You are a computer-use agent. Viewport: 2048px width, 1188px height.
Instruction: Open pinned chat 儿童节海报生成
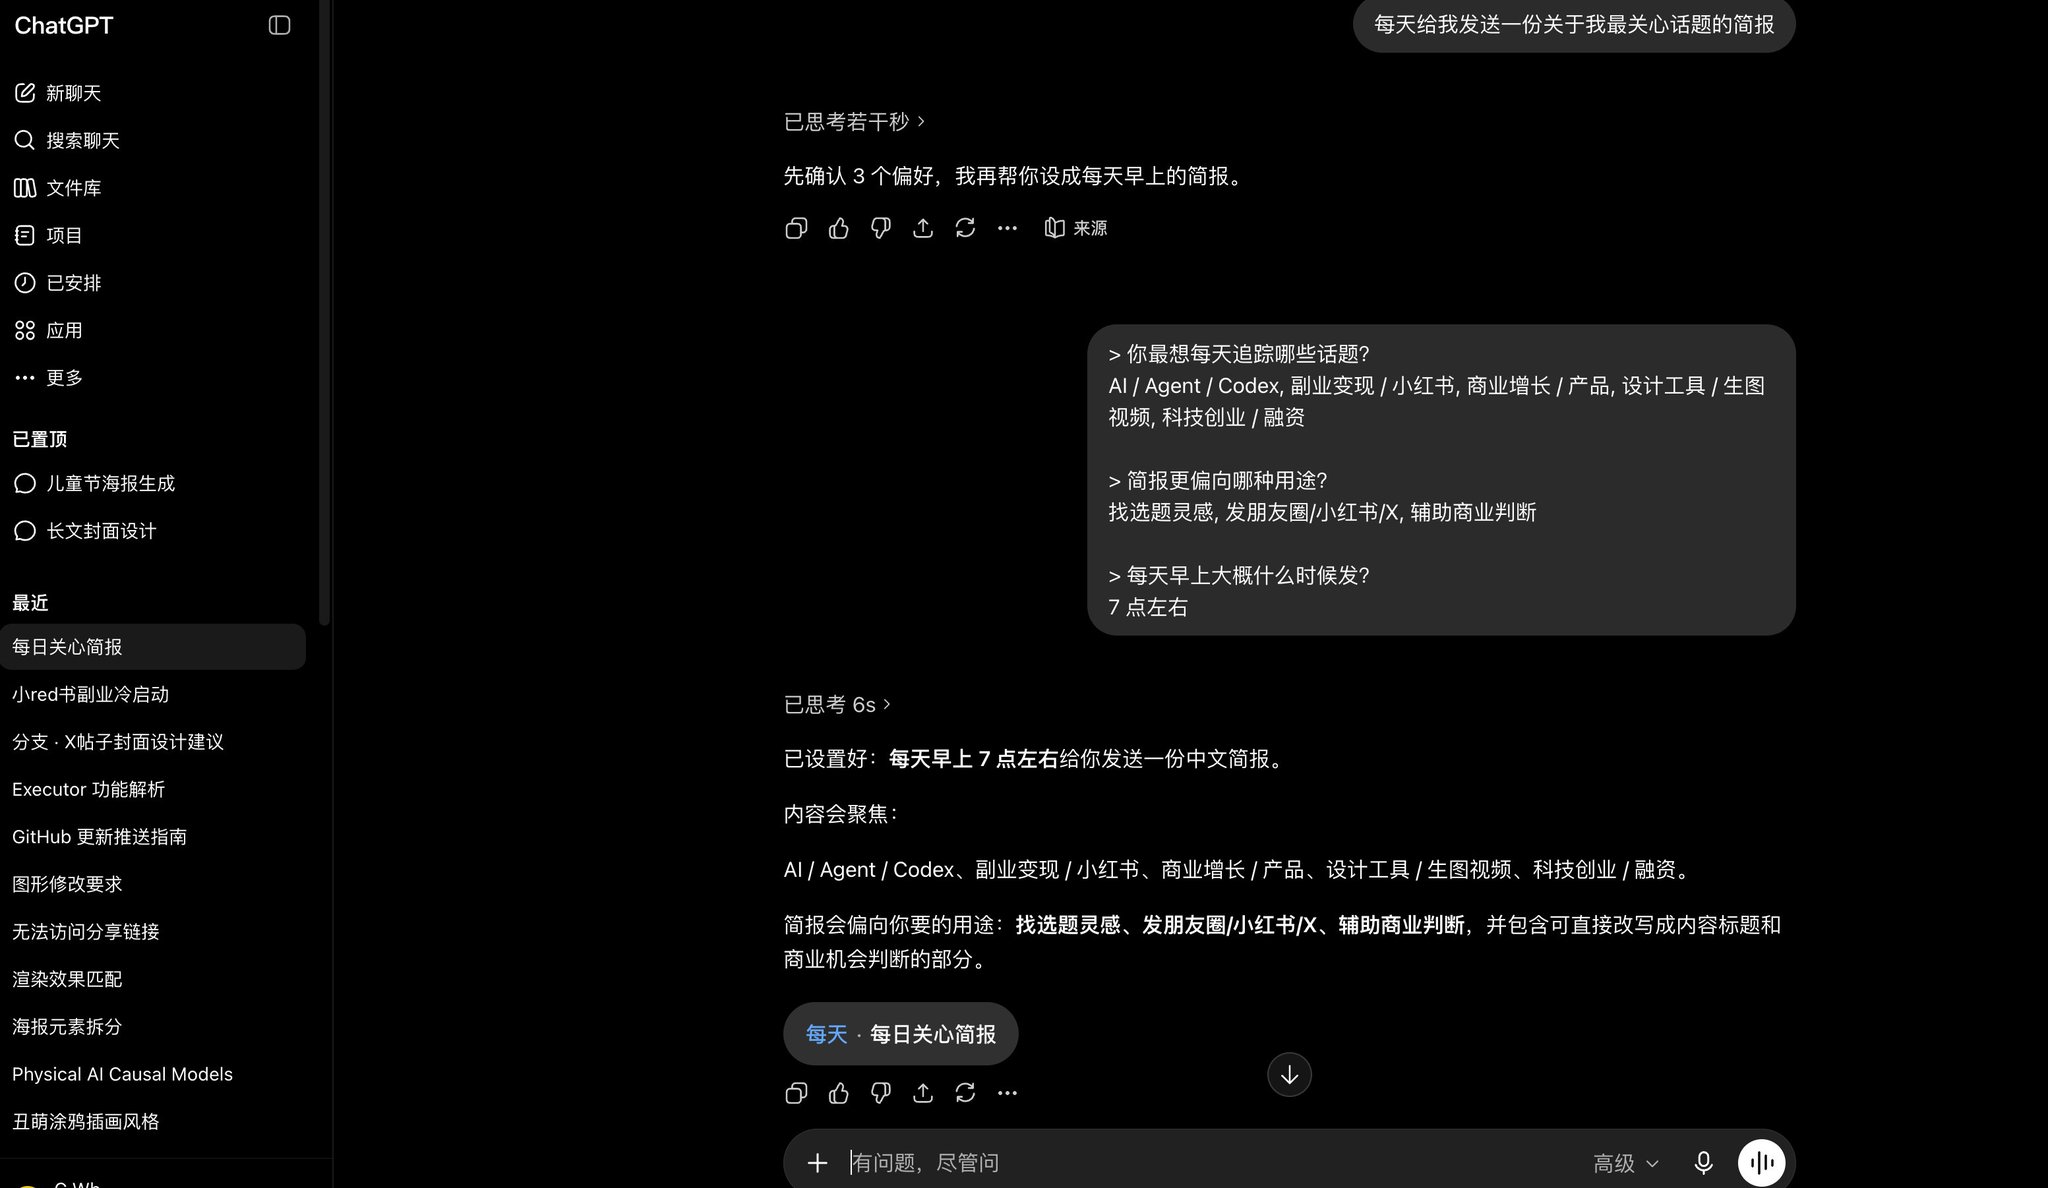tap(95, 483)
